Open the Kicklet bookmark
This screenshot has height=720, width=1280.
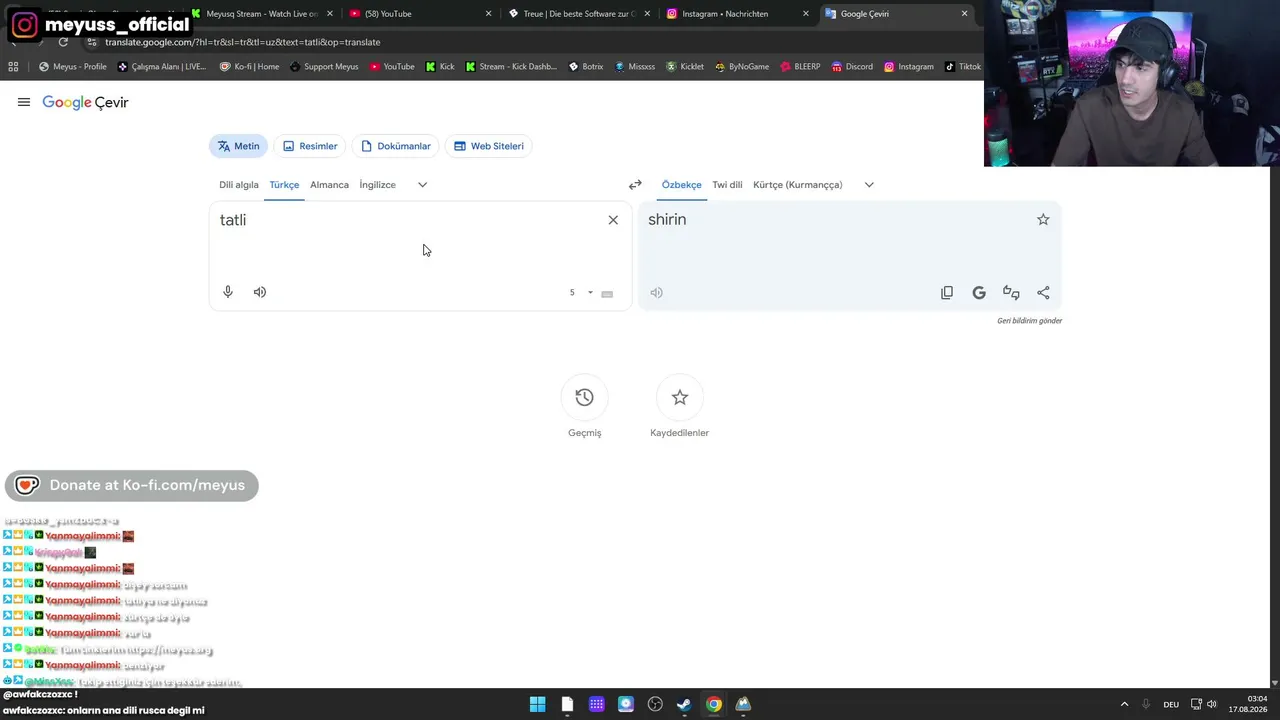coord(685,67)
